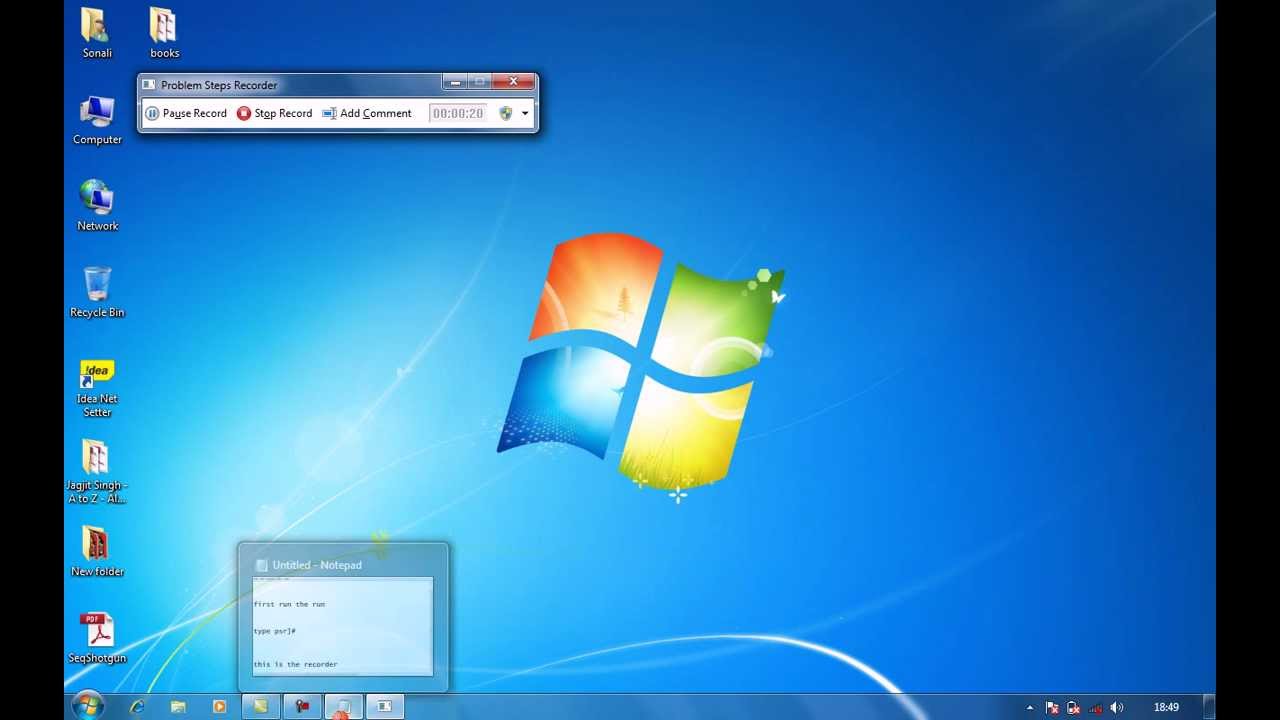Click the Problem Steps Recorder window title icon
Viewport: 1280px width, 720px height.
[x=149, y=85]
